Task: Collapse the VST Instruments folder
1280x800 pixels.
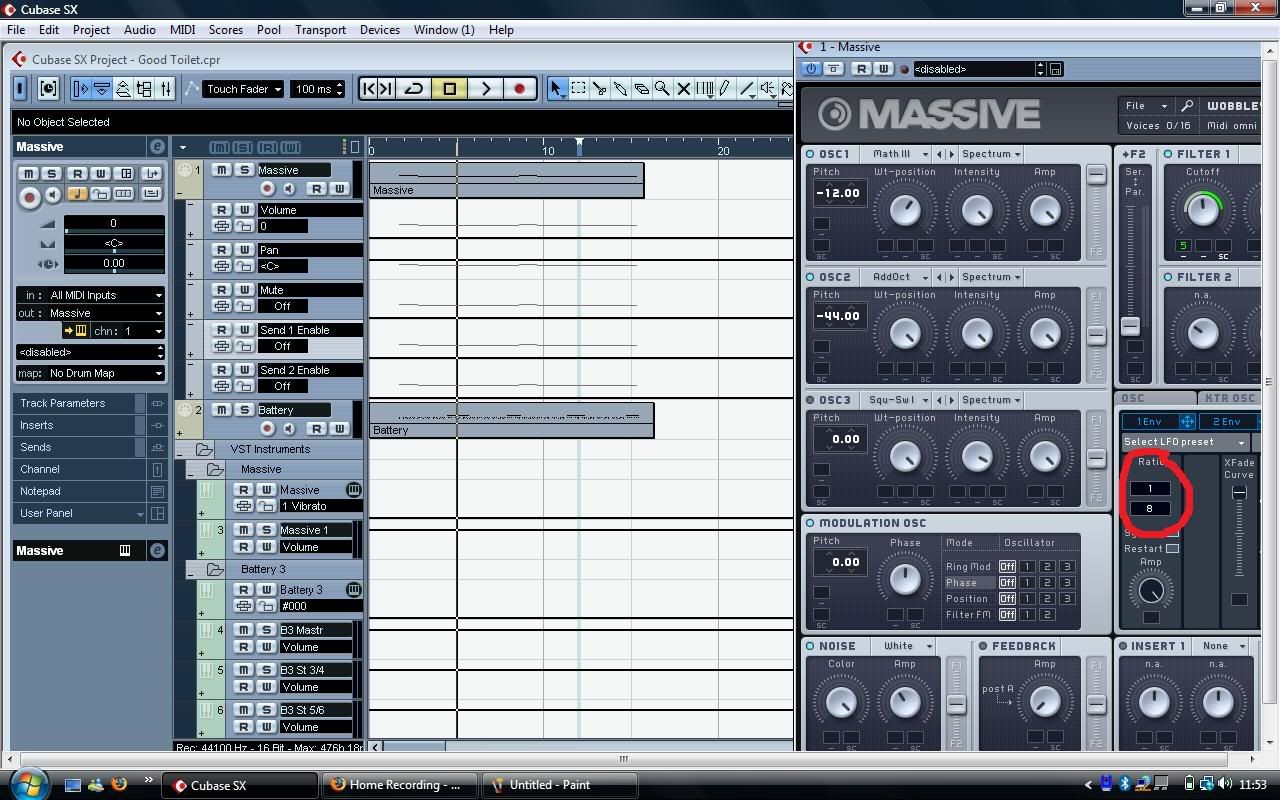Action: pyautogui.click(x=181, y=450)
